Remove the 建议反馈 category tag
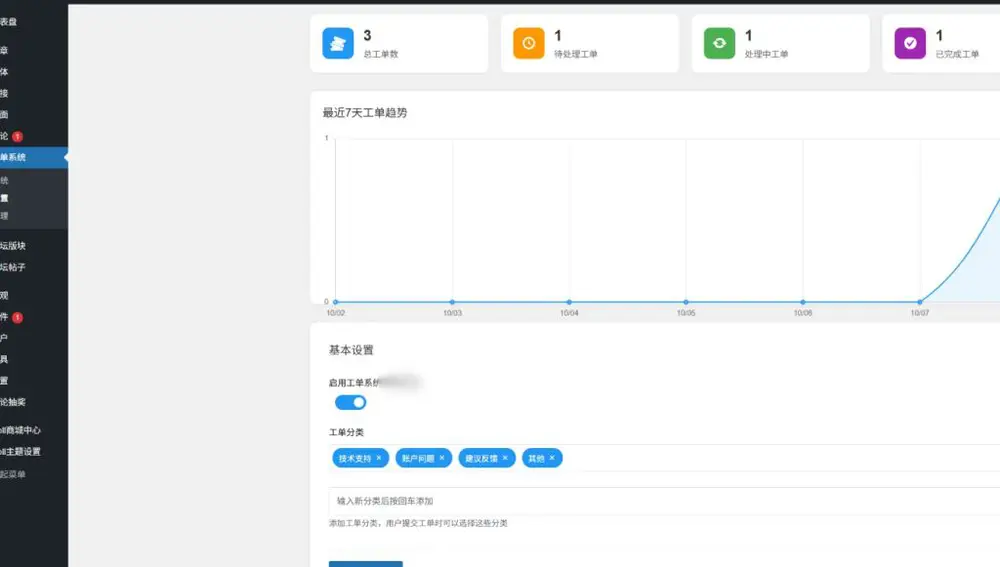Screen dimensions: 1000x567 tap(505, 458)
